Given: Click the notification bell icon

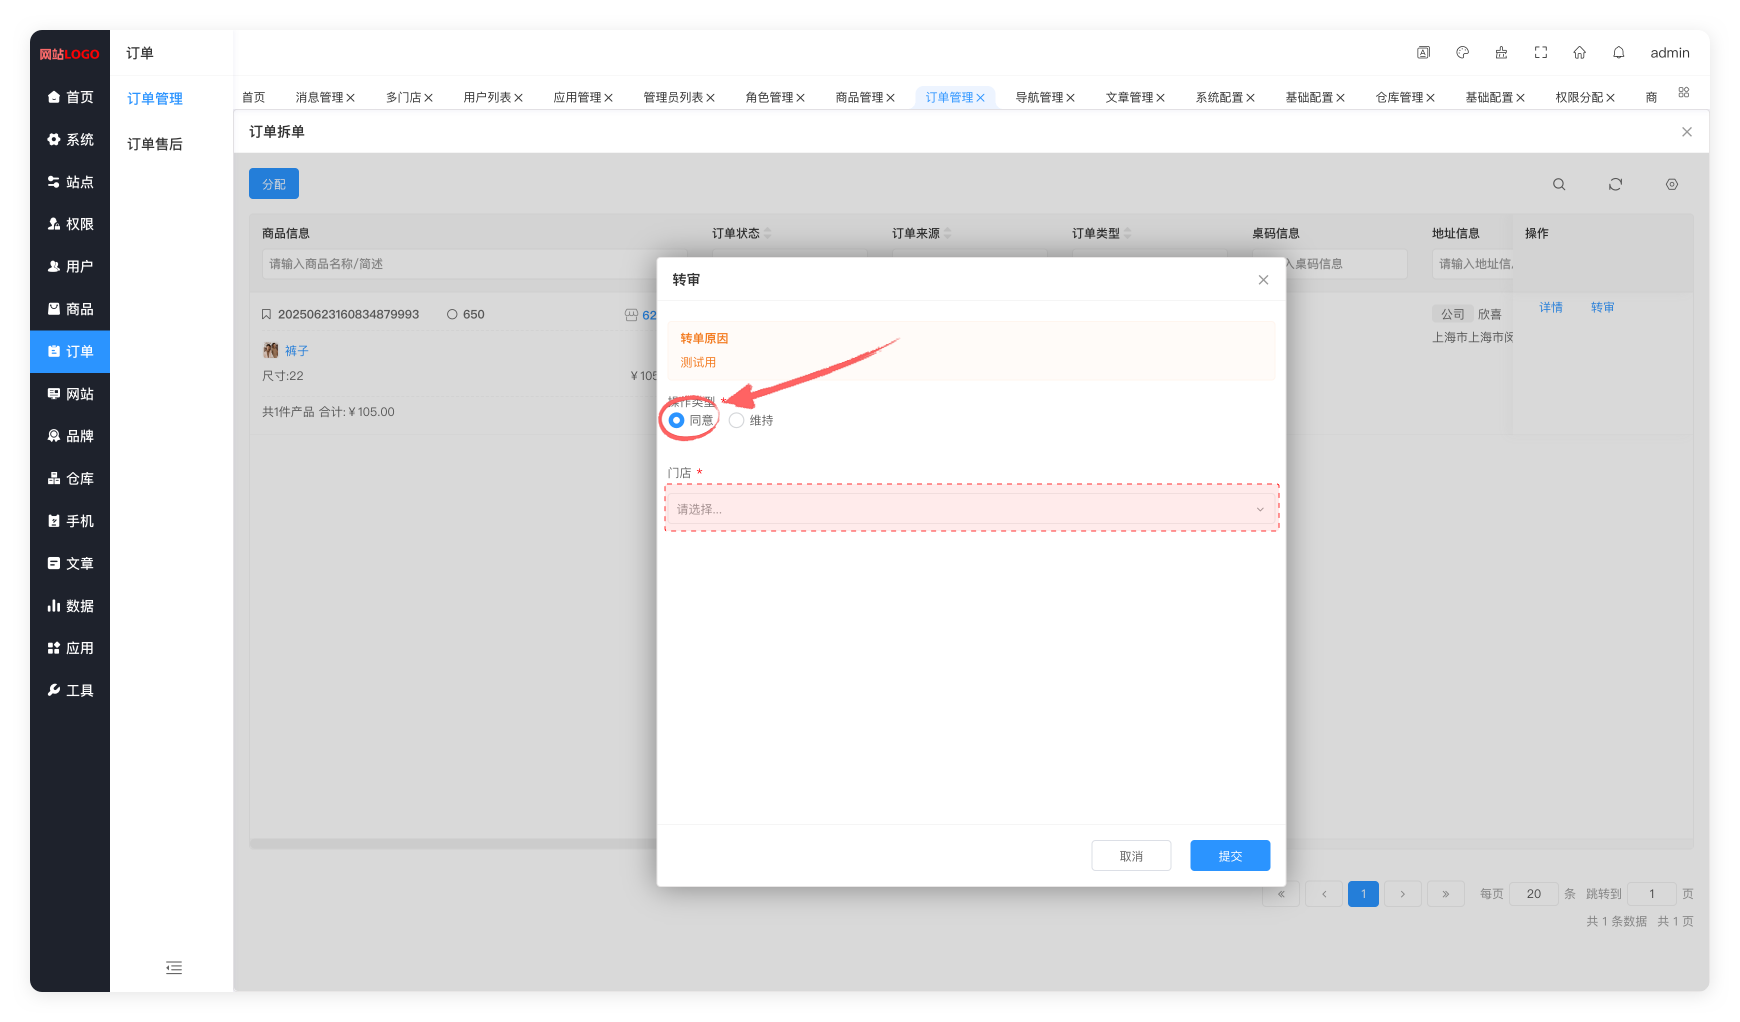Looking at the screenshot, I should pyautogui.click(x=1618, y=53).
